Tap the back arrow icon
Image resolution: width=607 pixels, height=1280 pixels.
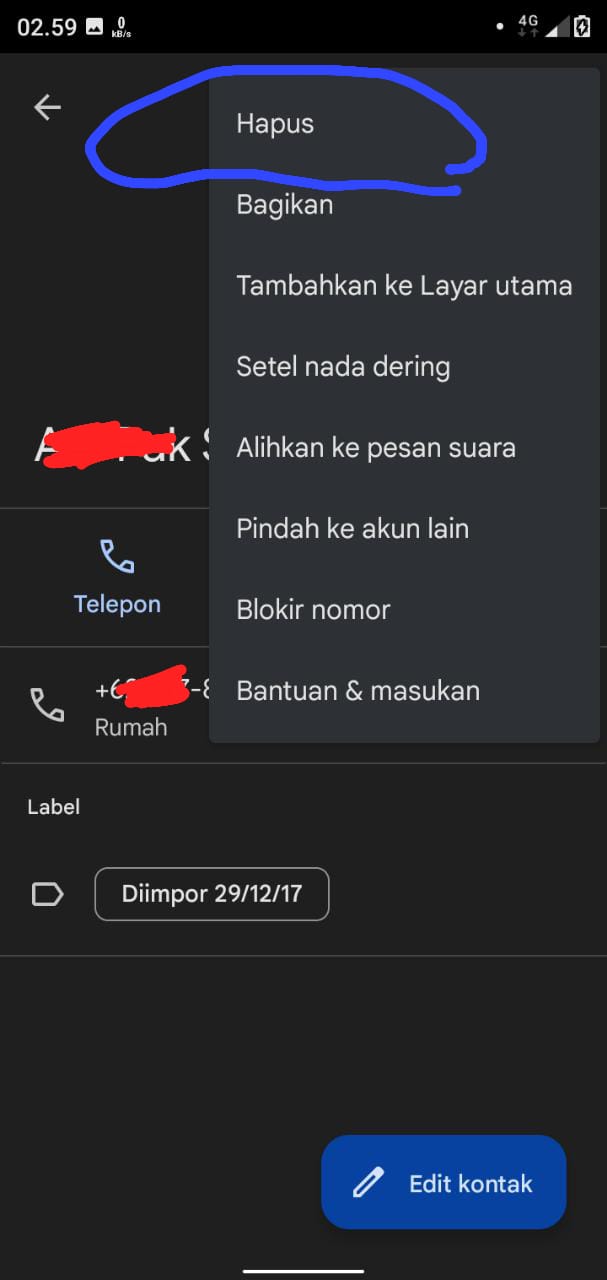[x=47, y=107]
